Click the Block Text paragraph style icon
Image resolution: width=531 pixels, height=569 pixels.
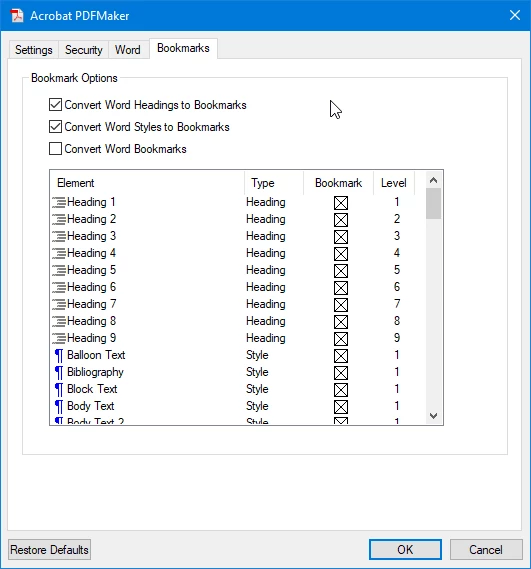click(59, 390)
